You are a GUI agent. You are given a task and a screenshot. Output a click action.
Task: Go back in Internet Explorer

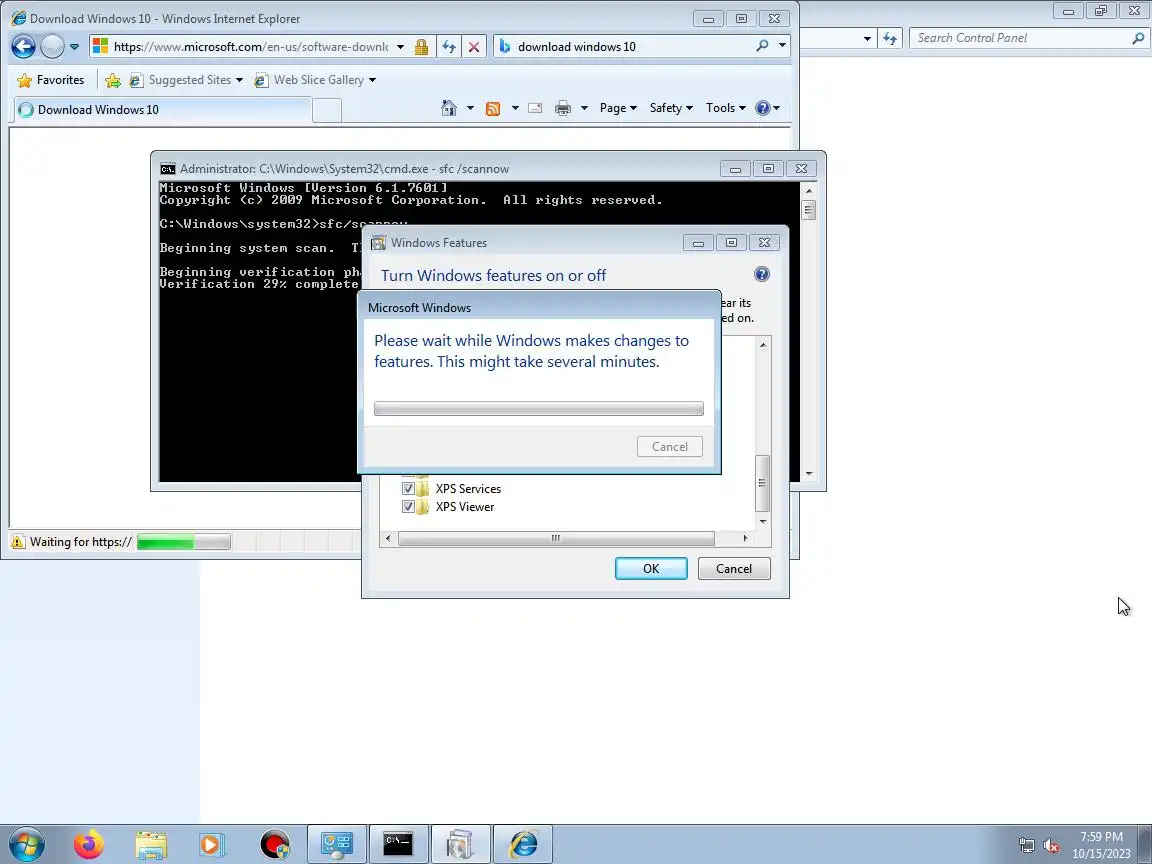(x=24, y=46)
